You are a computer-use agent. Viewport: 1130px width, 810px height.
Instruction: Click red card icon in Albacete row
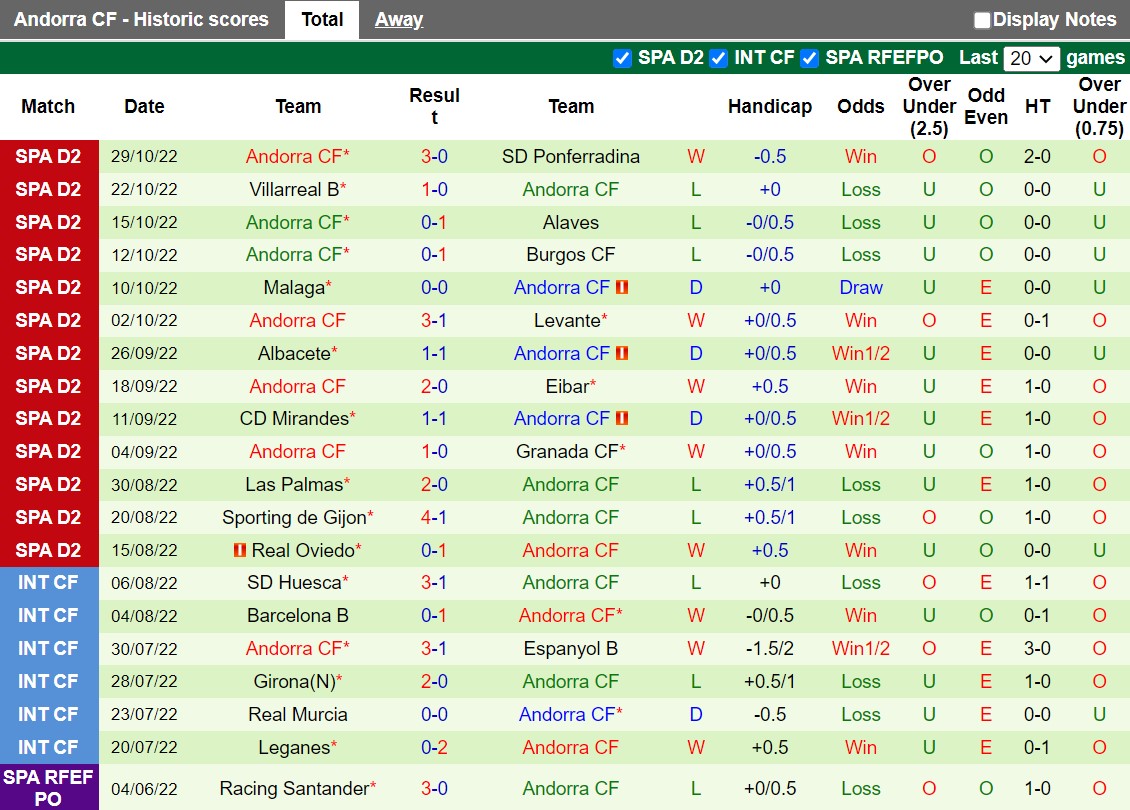[622, 353]
